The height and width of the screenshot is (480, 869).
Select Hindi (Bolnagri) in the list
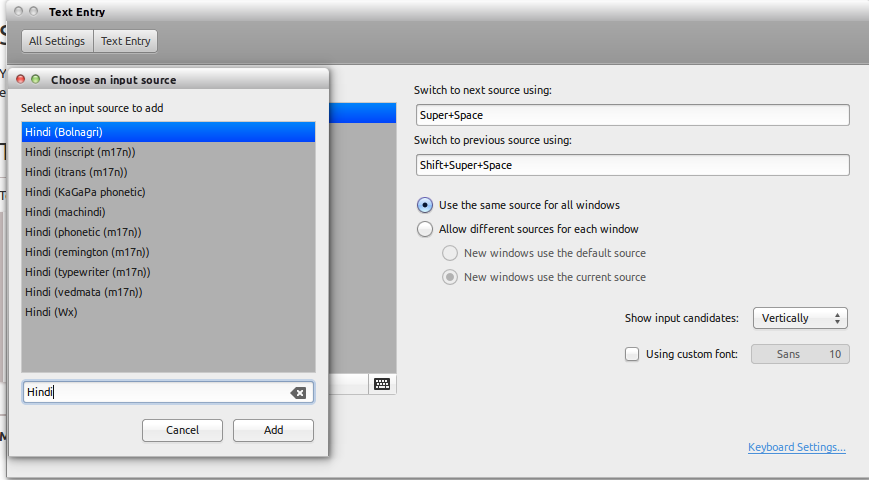click(x=168, y=132)
